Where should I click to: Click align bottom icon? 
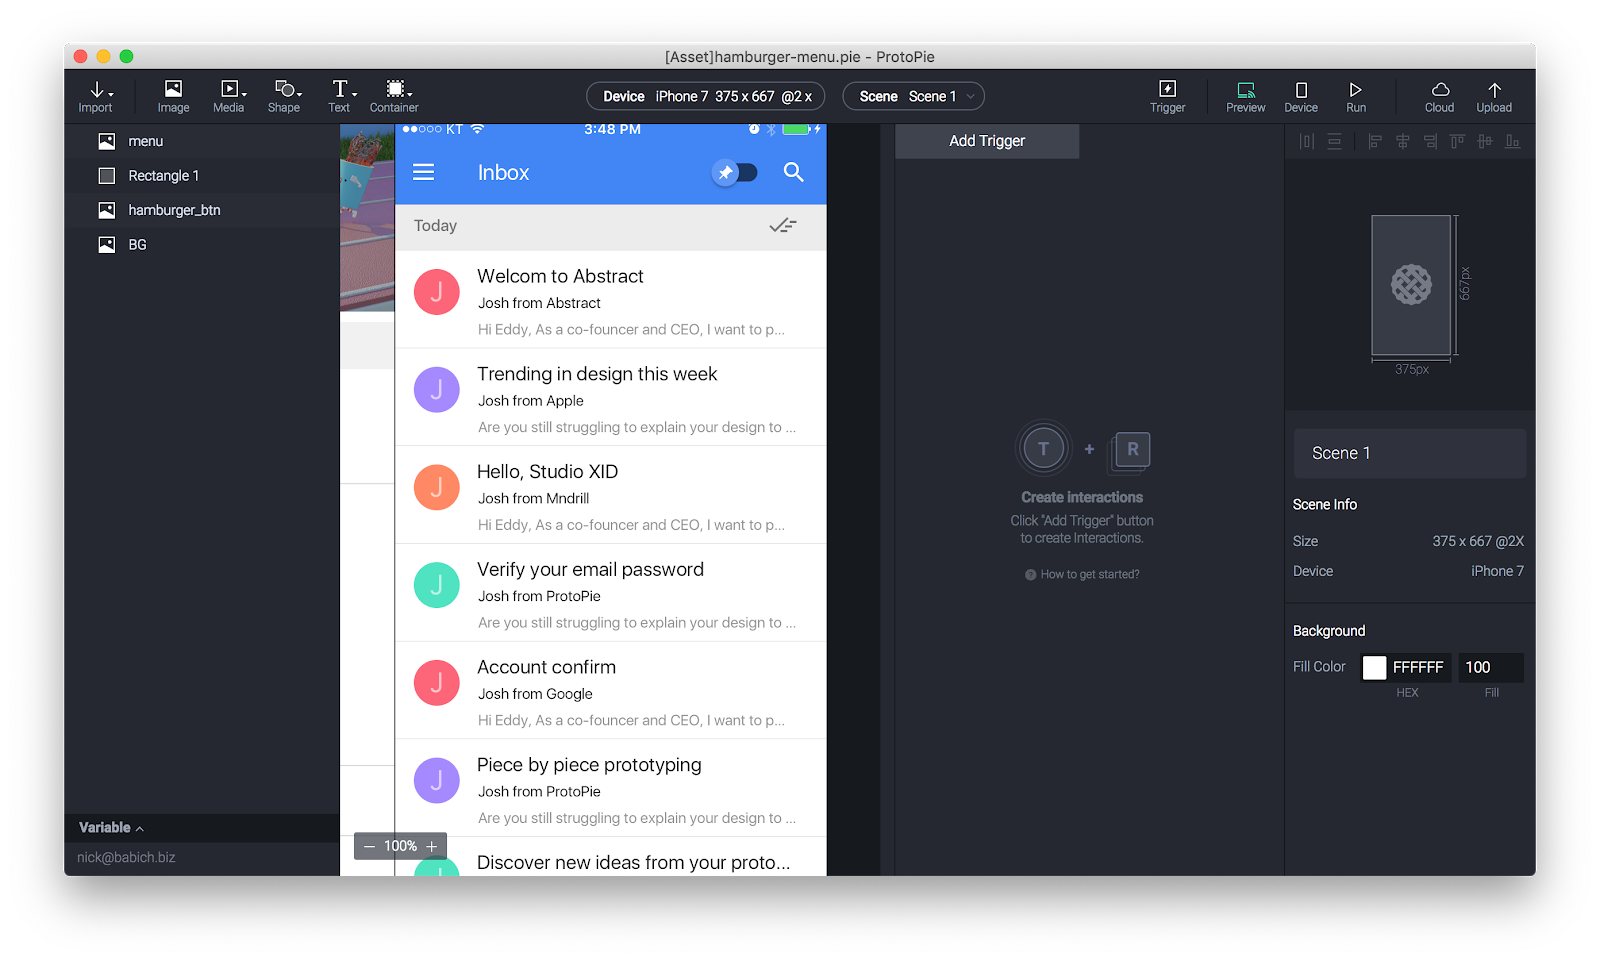click(1512, 142)
